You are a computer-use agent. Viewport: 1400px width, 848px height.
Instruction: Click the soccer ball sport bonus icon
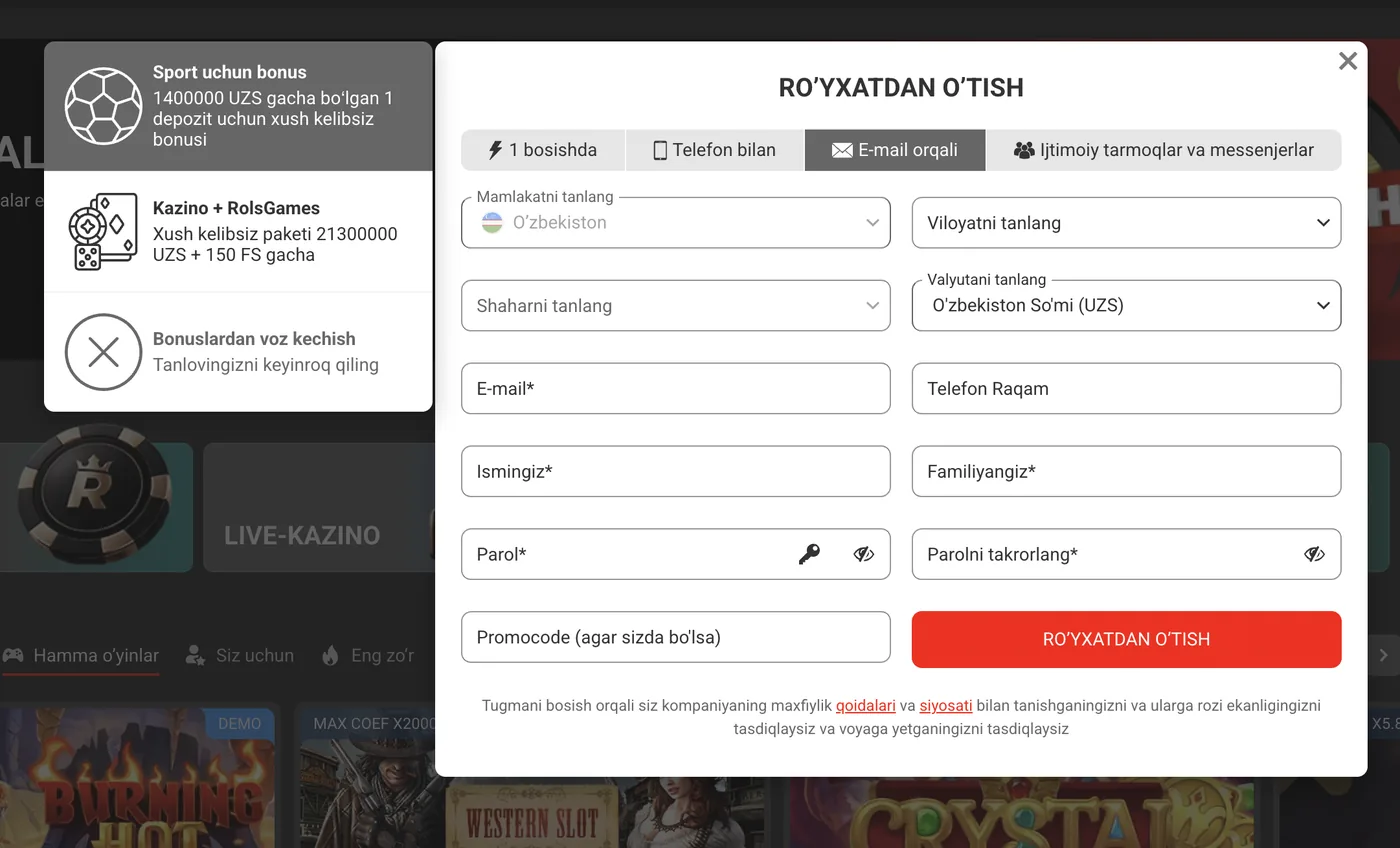103,106
